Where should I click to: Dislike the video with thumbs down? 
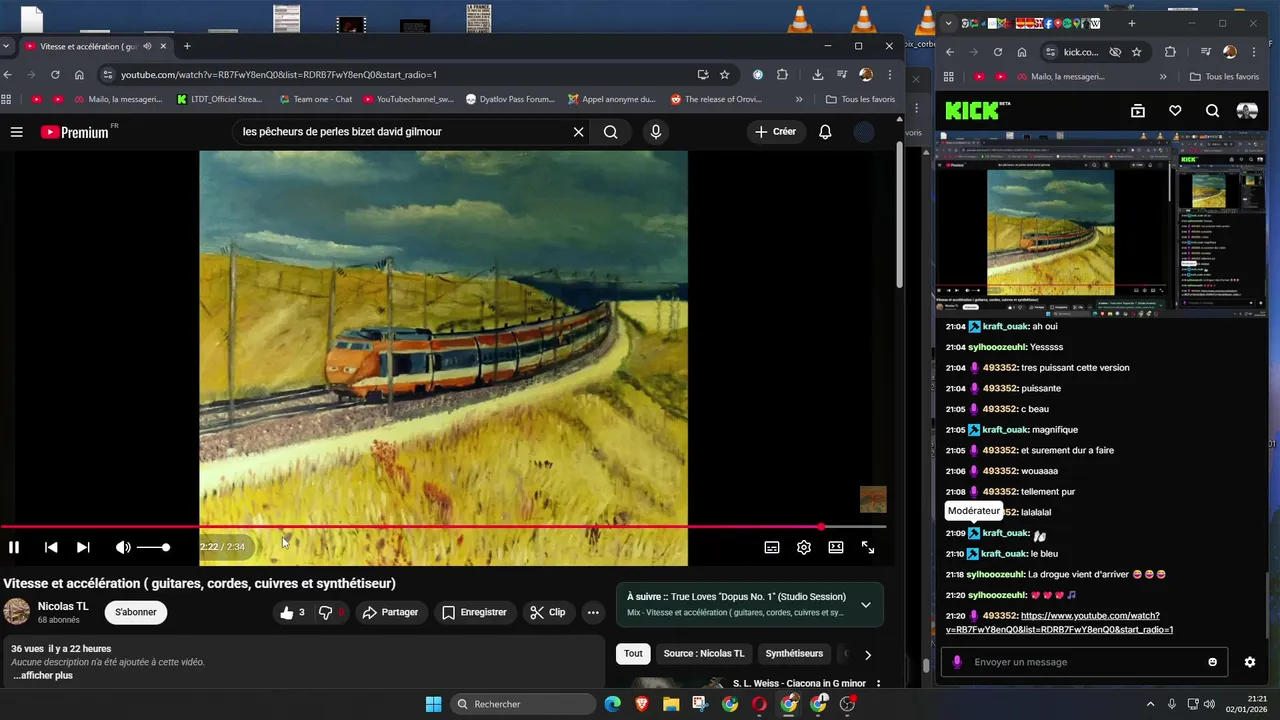point(330,612)
